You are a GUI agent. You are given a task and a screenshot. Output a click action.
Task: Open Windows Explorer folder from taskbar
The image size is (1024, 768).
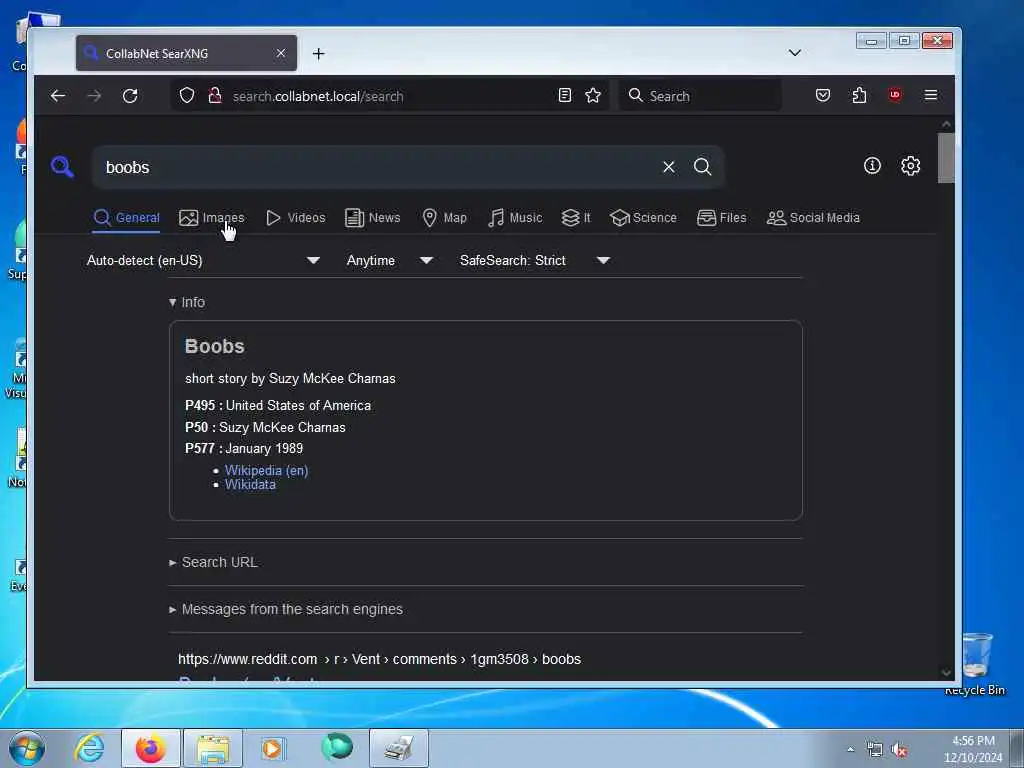click(x=213, y=748)
